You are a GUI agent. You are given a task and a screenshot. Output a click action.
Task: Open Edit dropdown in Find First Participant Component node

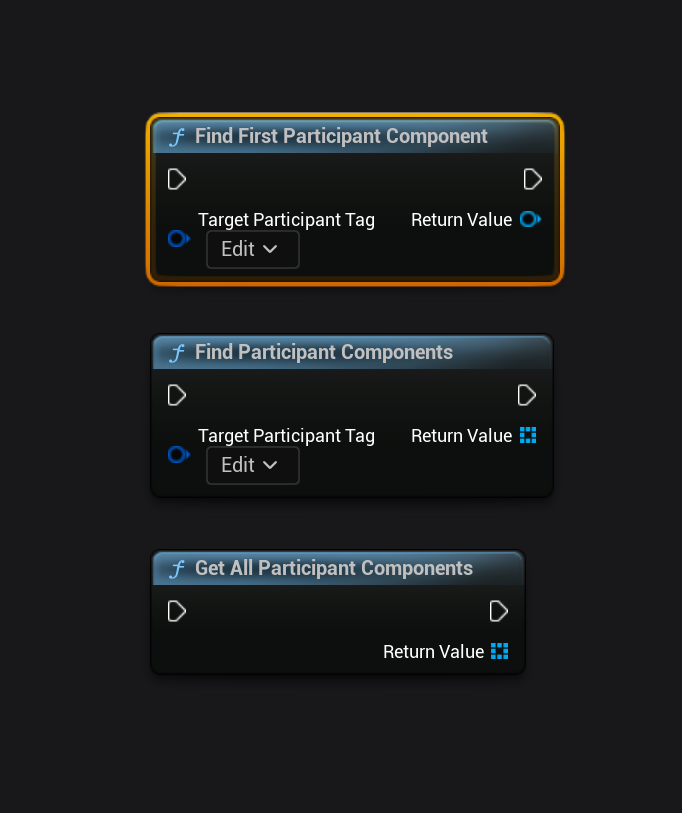tap(252, 249)
